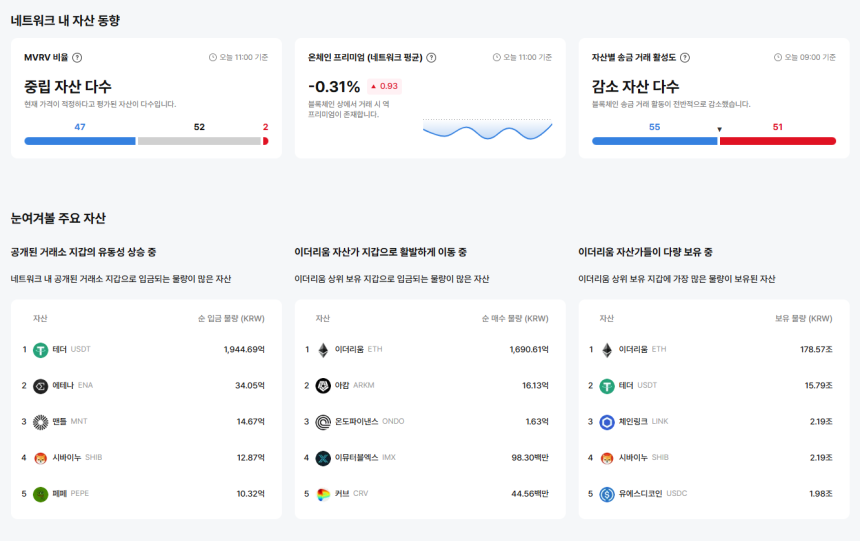Viewport: 860px width, 541px height.
Task: Open 맨틀 MNT asset row
Action: coord(146,422)
